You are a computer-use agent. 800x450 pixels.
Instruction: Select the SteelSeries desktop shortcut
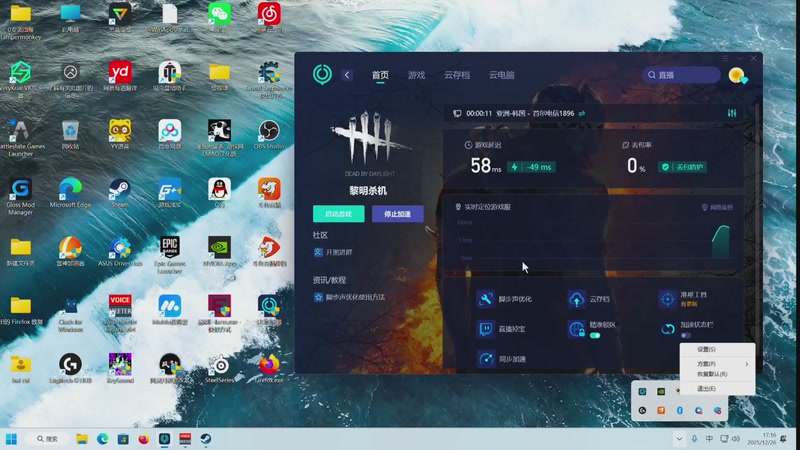[219, 368]
